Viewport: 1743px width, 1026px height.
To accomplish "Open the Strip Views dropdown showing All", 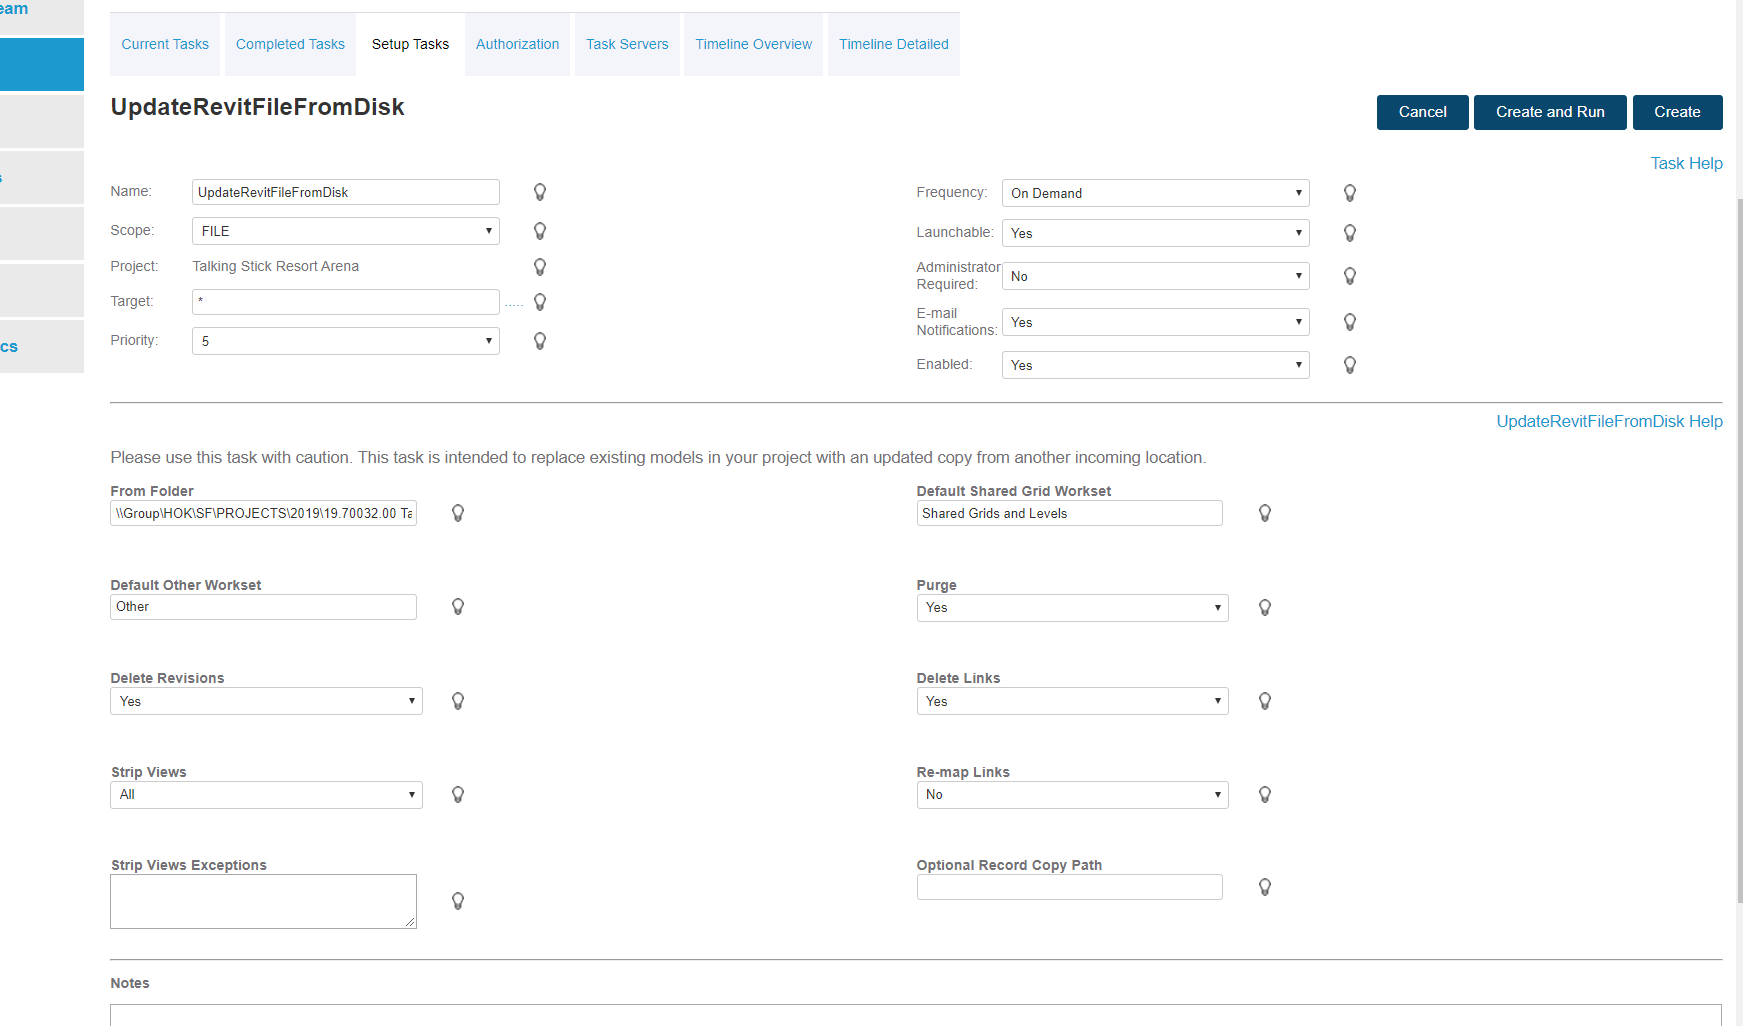I will pos(266,795).
